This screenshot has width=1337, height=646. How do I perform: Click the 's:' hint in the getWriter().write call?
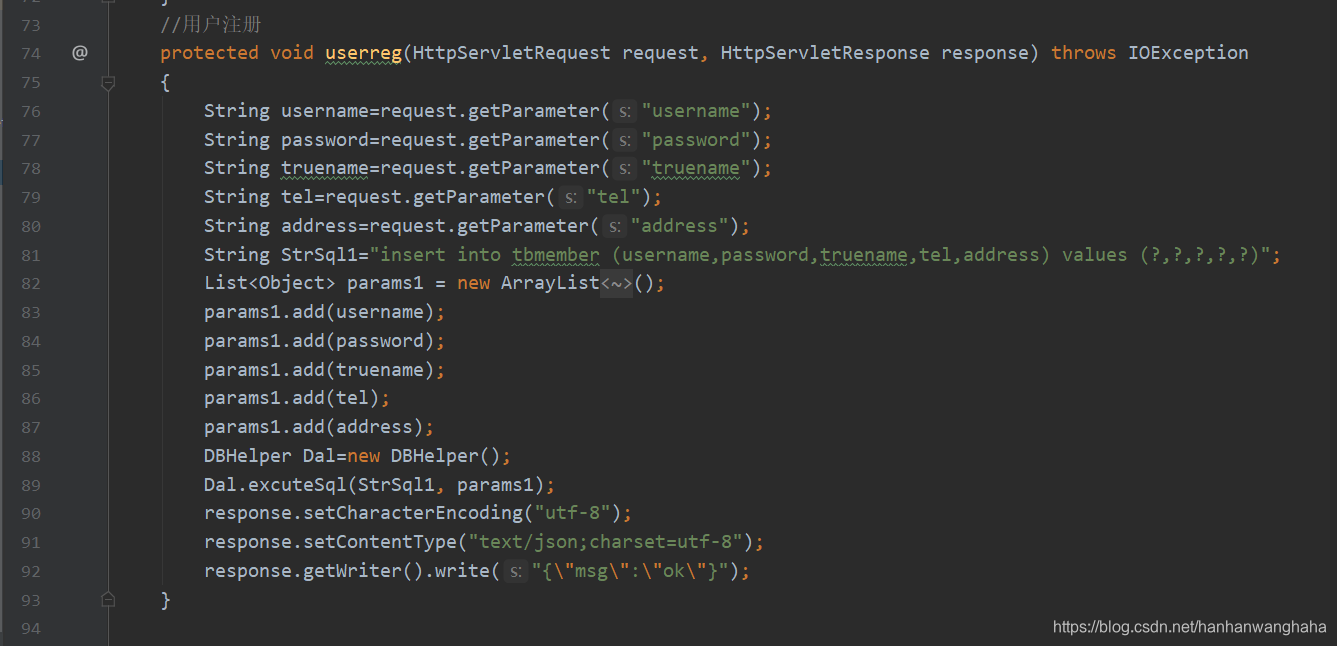tap(515, 571)
